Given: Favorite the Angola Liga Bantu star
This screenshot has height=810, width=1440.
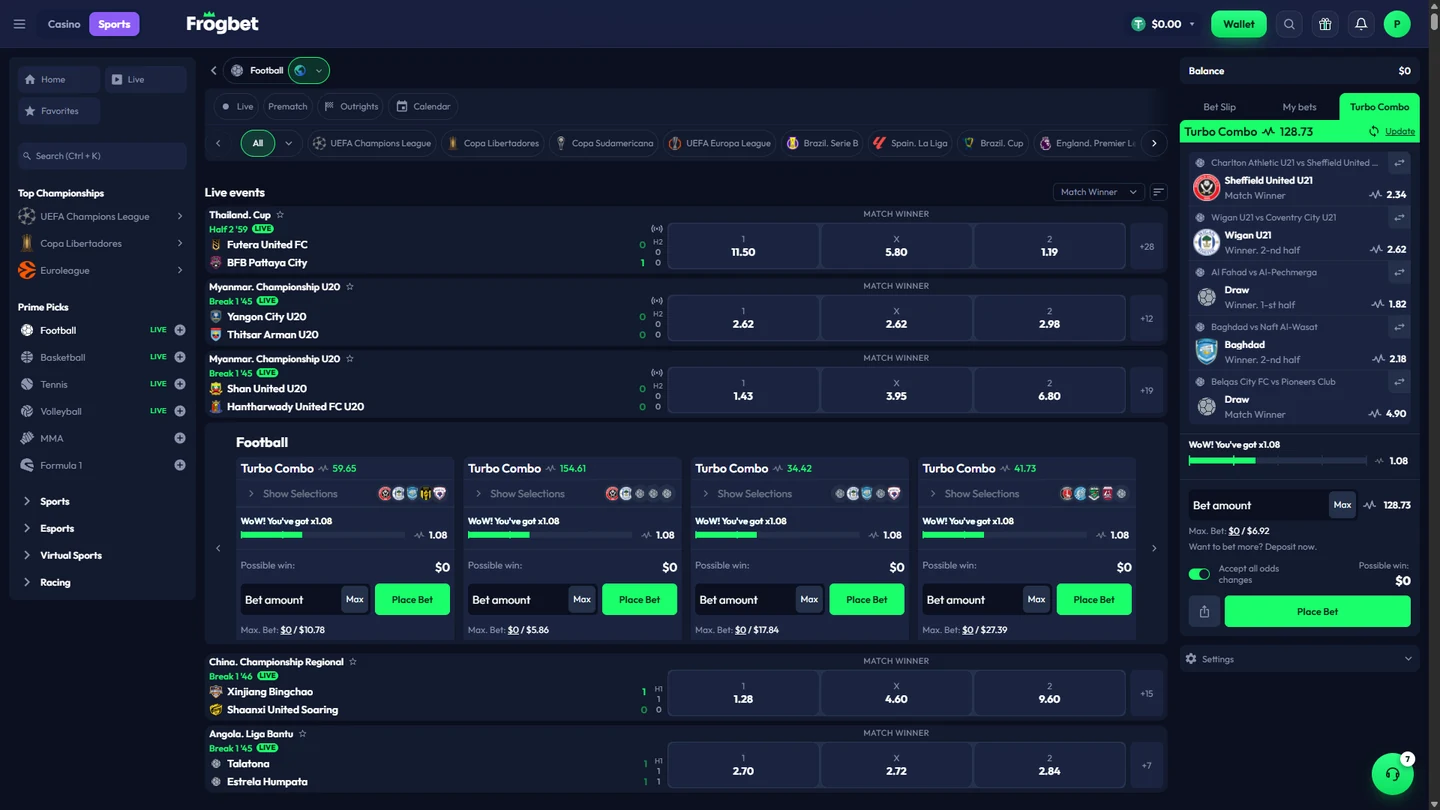Looking at the screenshot, I should pos(303,734).
